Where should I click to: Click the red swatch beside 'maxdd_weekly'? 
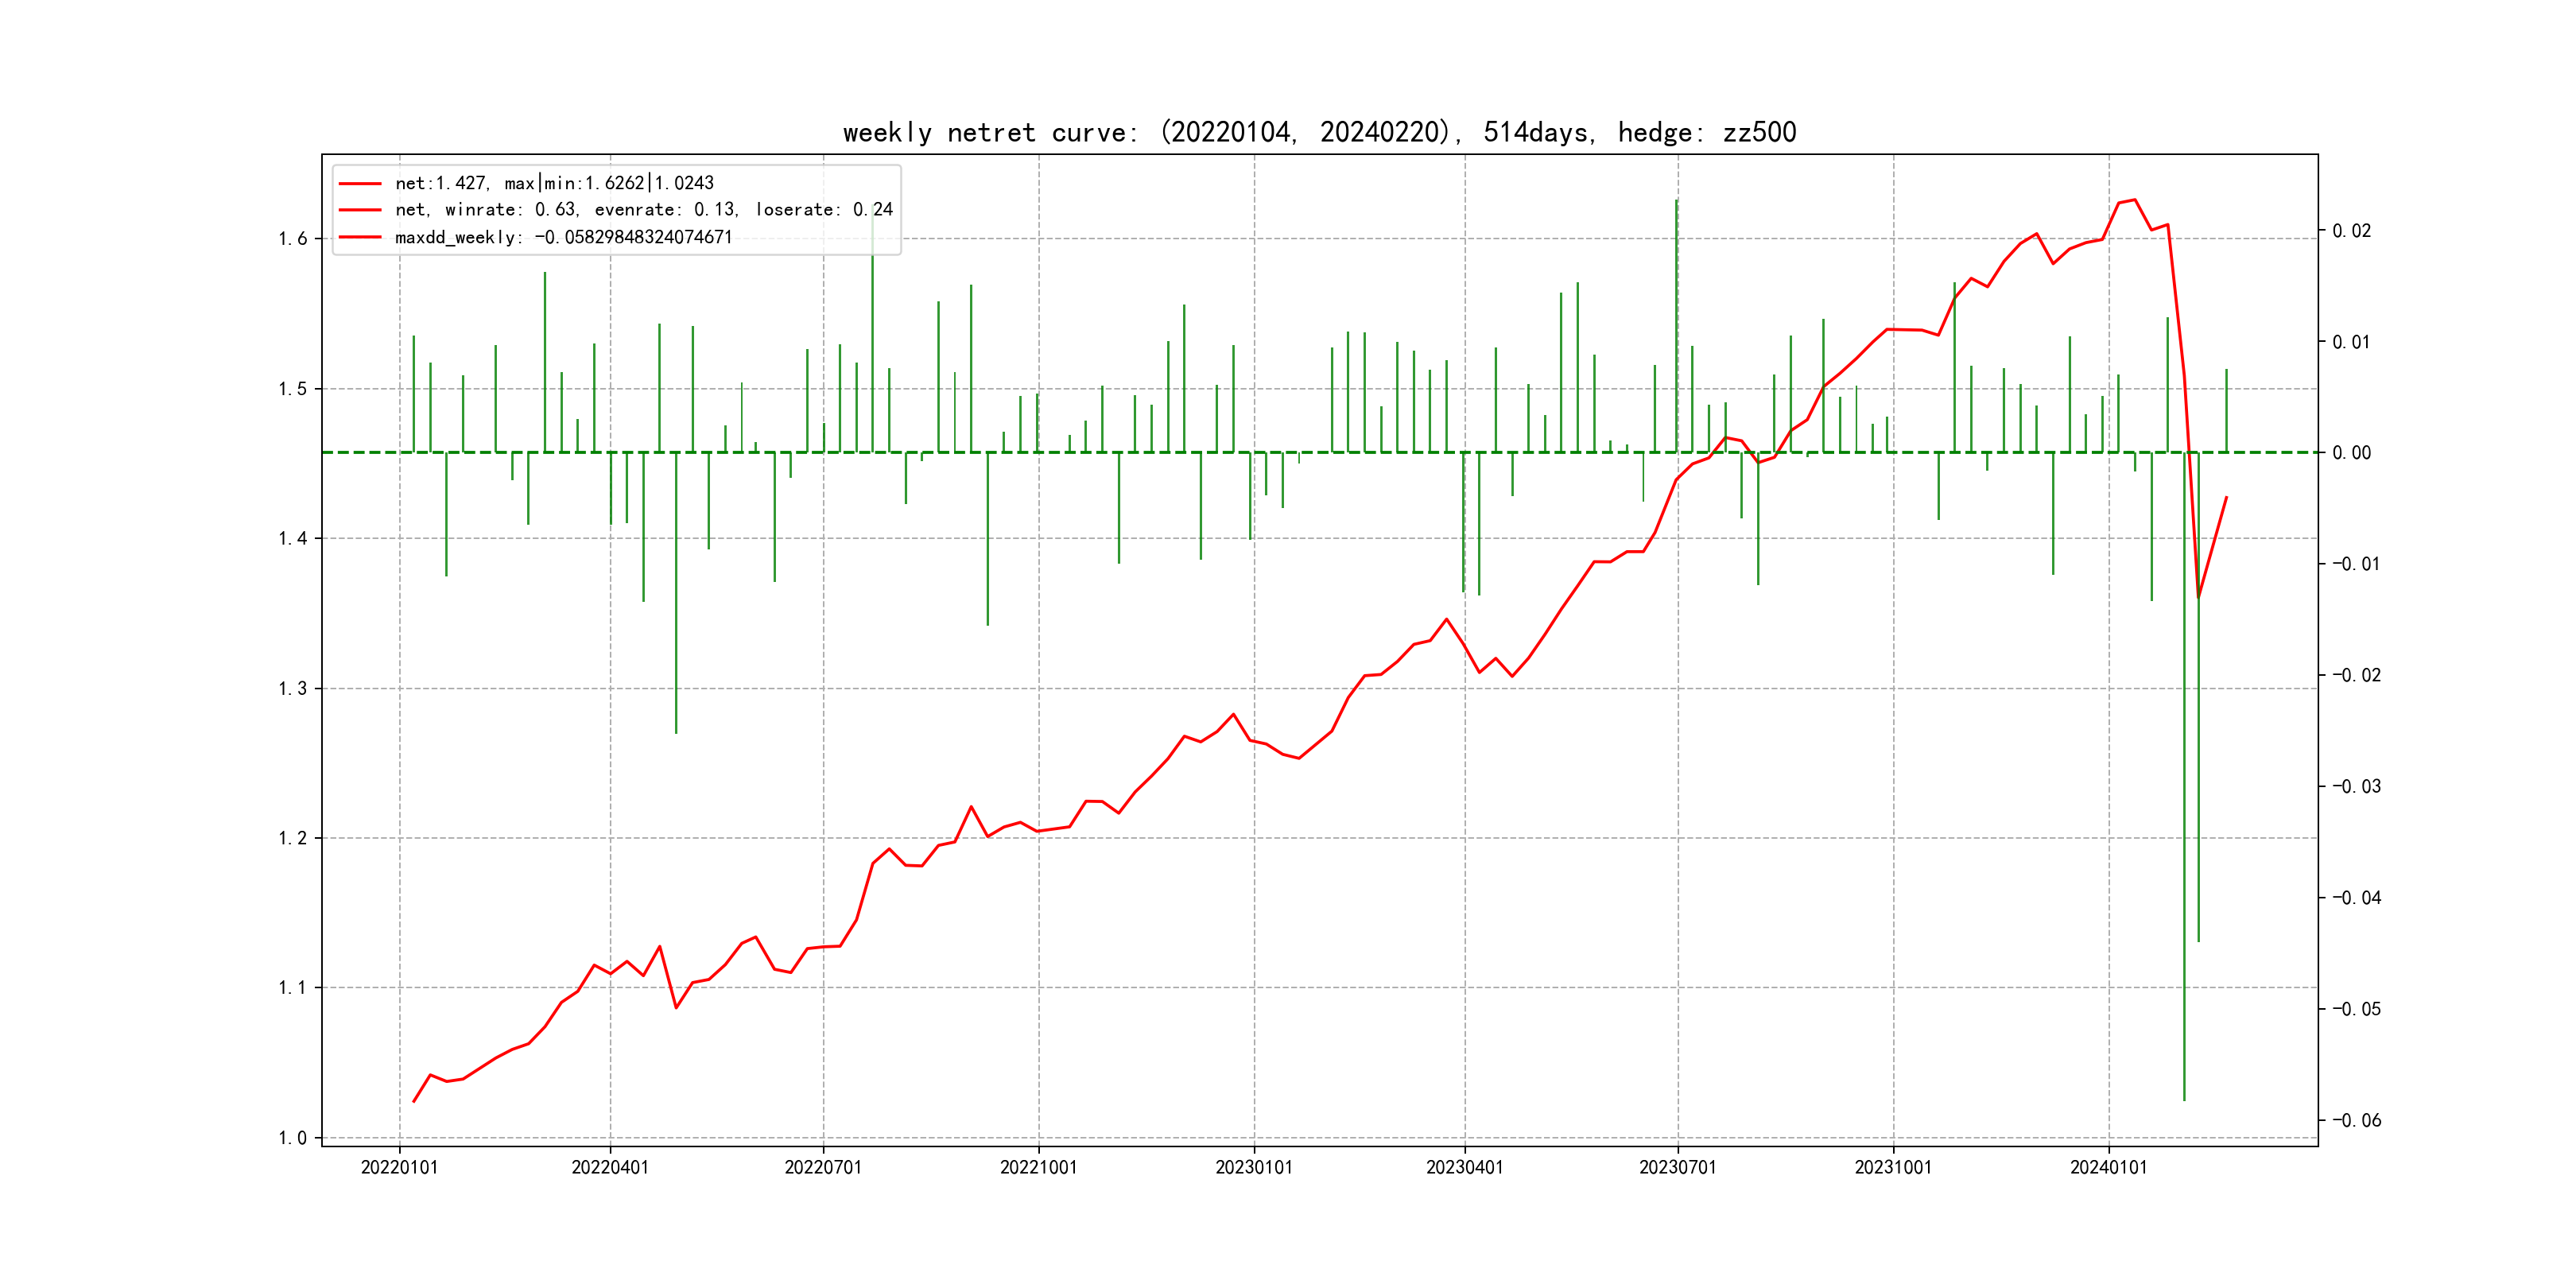tap(360, 237)
